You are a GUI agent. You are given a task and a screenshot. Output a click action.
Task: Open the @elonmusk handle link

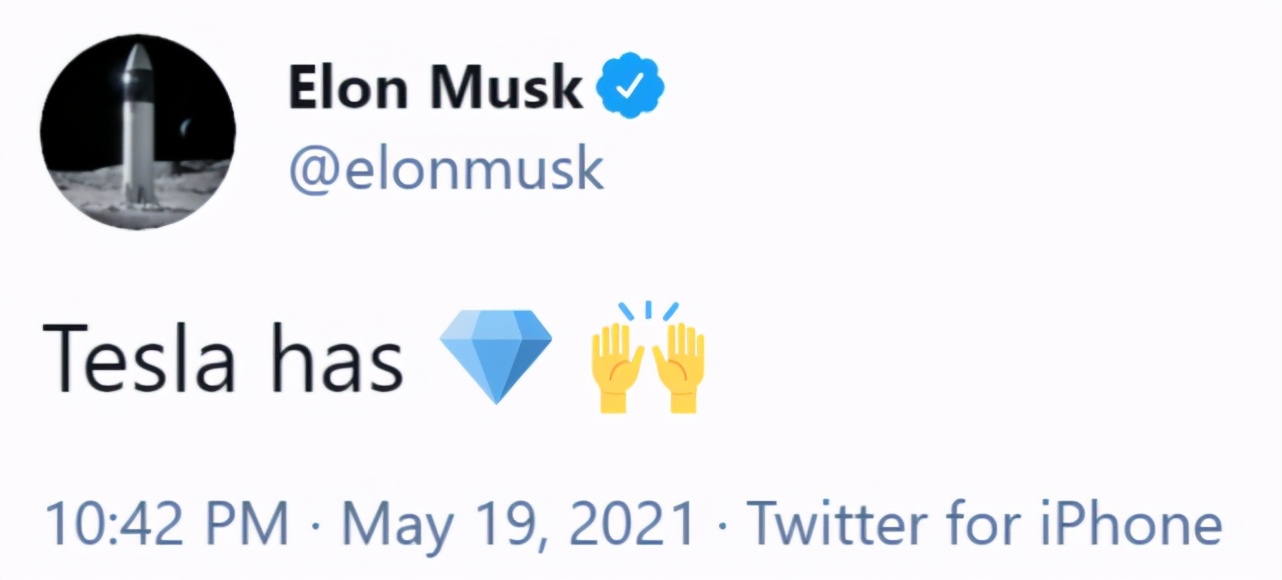(x=446, y=170)
